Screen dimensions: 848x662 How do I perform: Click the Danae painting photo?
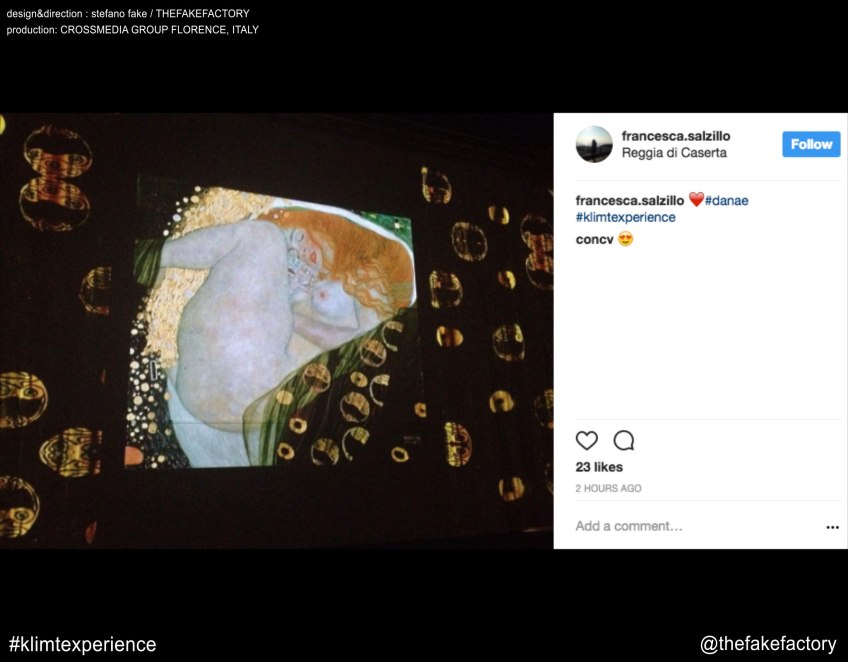point(276,330)
